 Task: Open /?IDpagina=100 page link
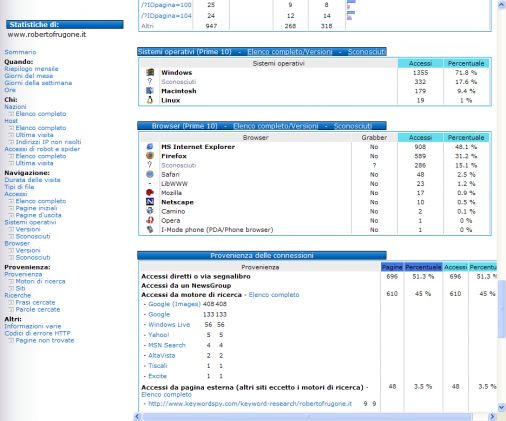click(x=166, y=5)
